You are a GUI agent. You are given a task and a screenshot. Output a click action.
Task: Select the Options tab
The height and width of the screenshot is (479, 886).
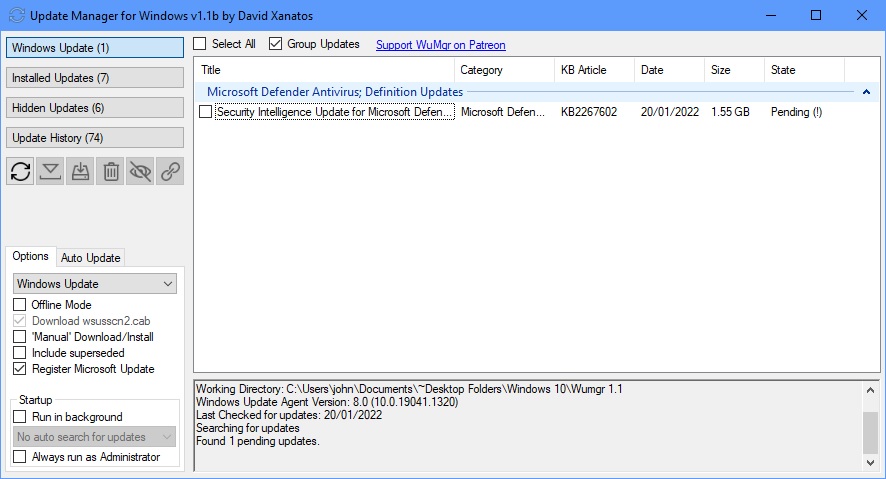click(31, 256)
